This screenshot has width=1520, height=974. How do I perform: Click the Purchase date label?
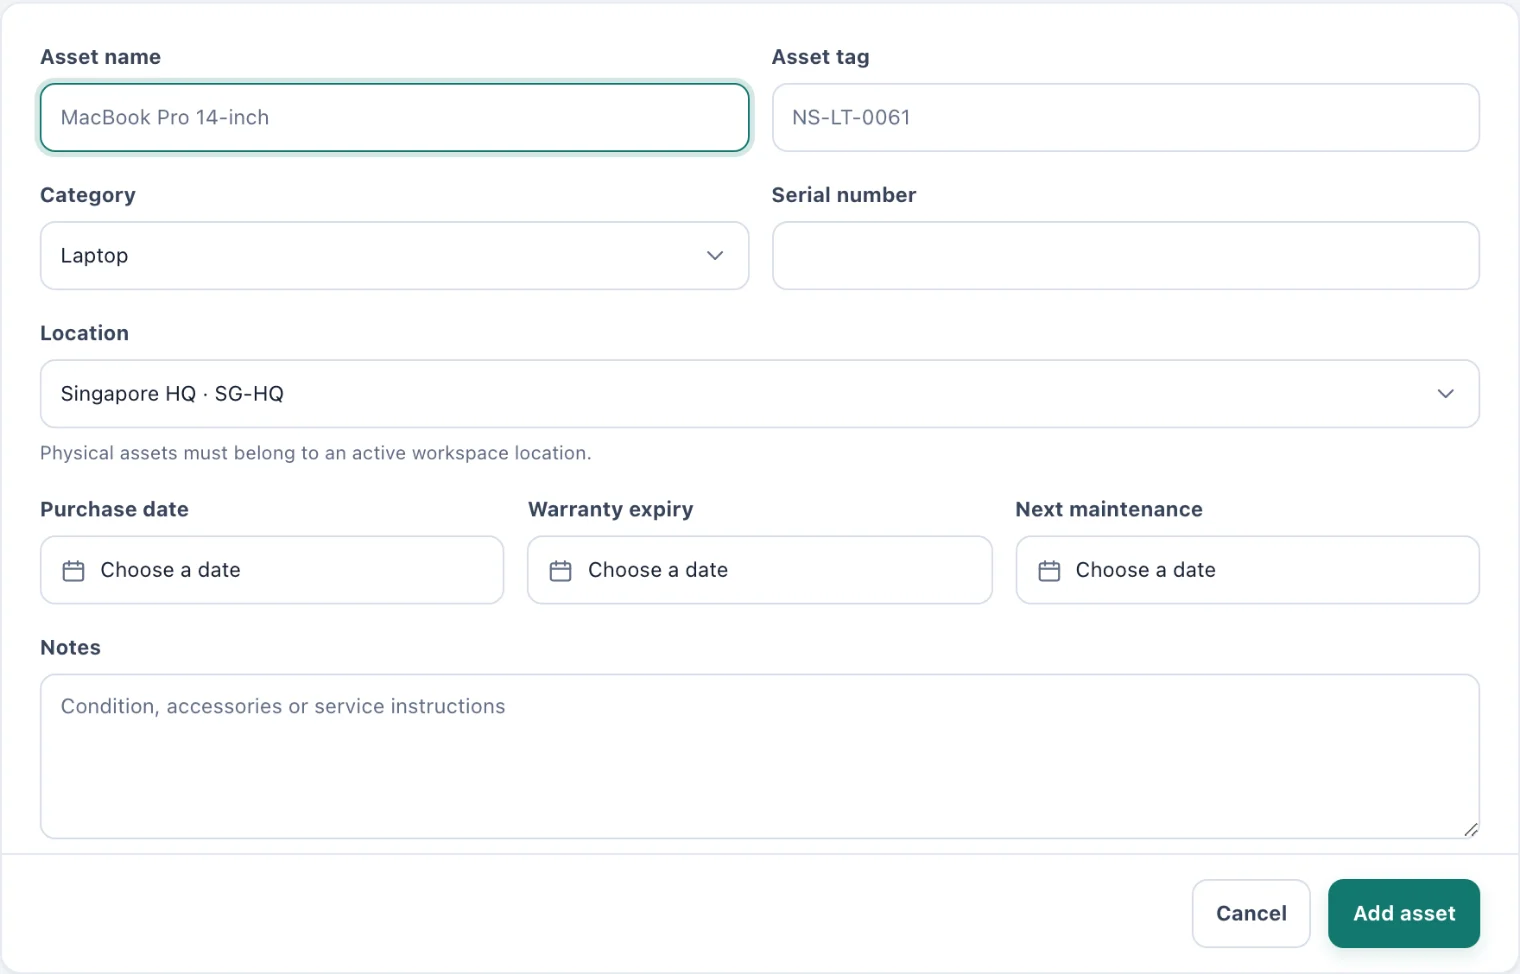pos(114,509)
